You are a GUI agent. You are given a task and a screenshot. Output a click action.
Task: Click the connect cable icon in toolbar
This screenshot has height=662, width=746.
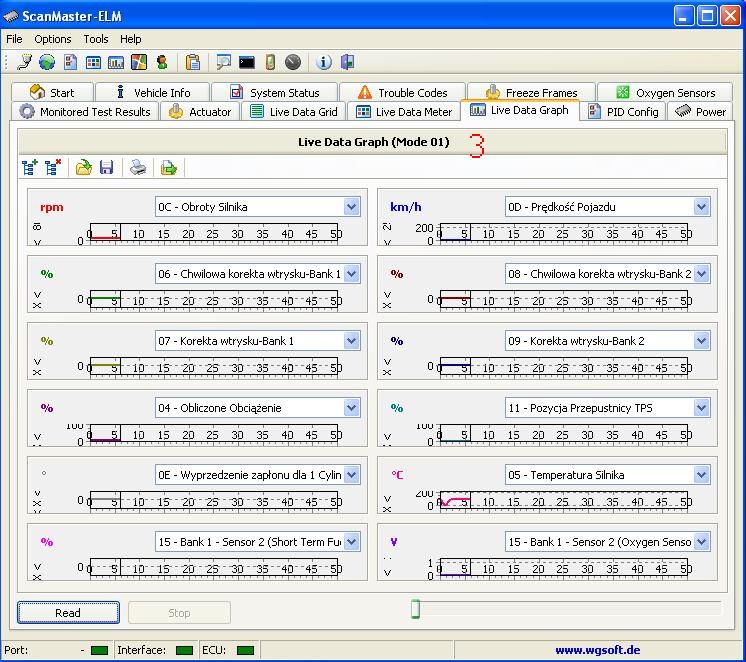click(25, 62)
